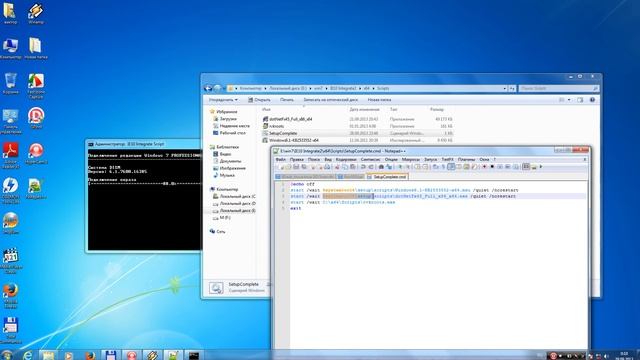Toggle Explorer preview pane icon

(580, 100)
